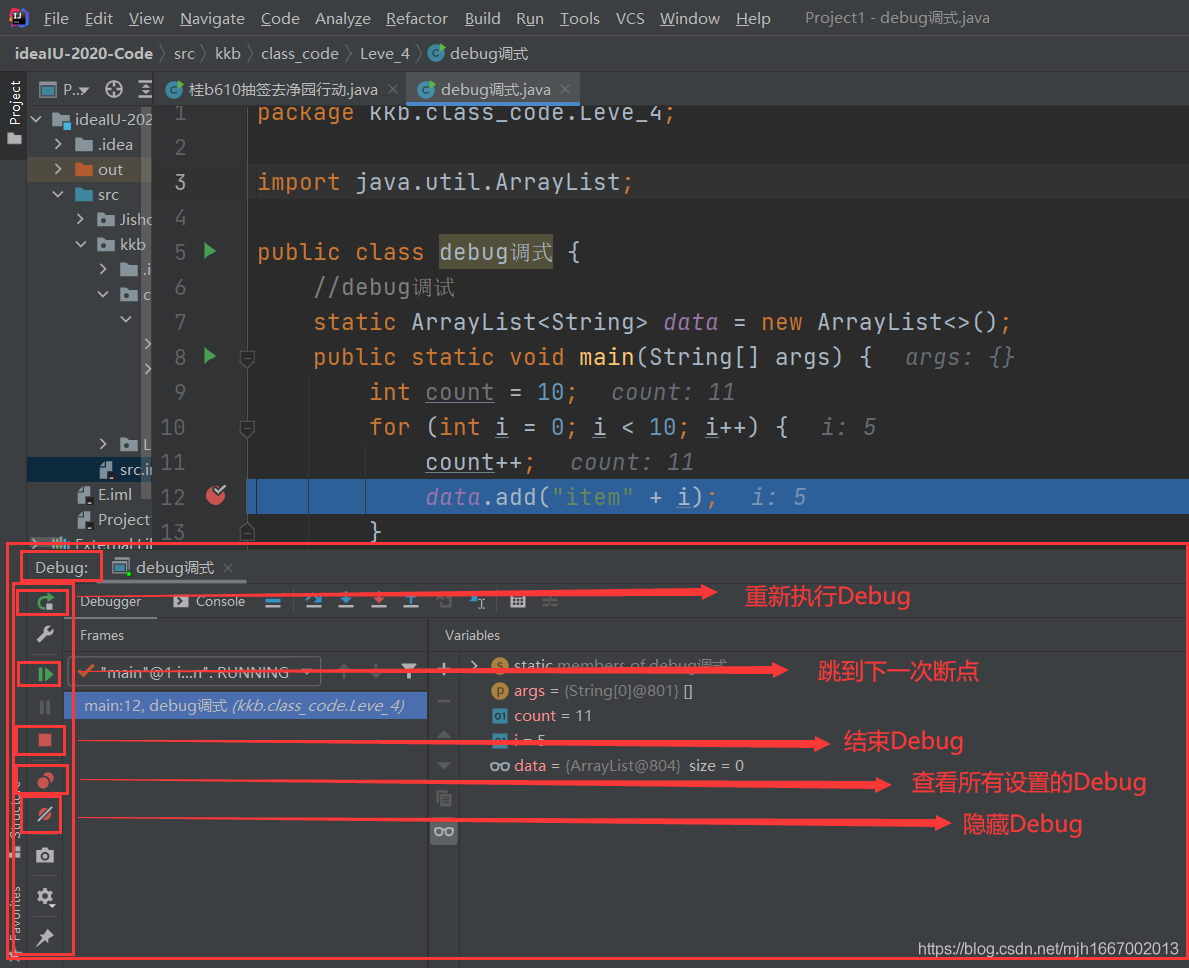Select the main:12 stack frame

coord(246,706)
